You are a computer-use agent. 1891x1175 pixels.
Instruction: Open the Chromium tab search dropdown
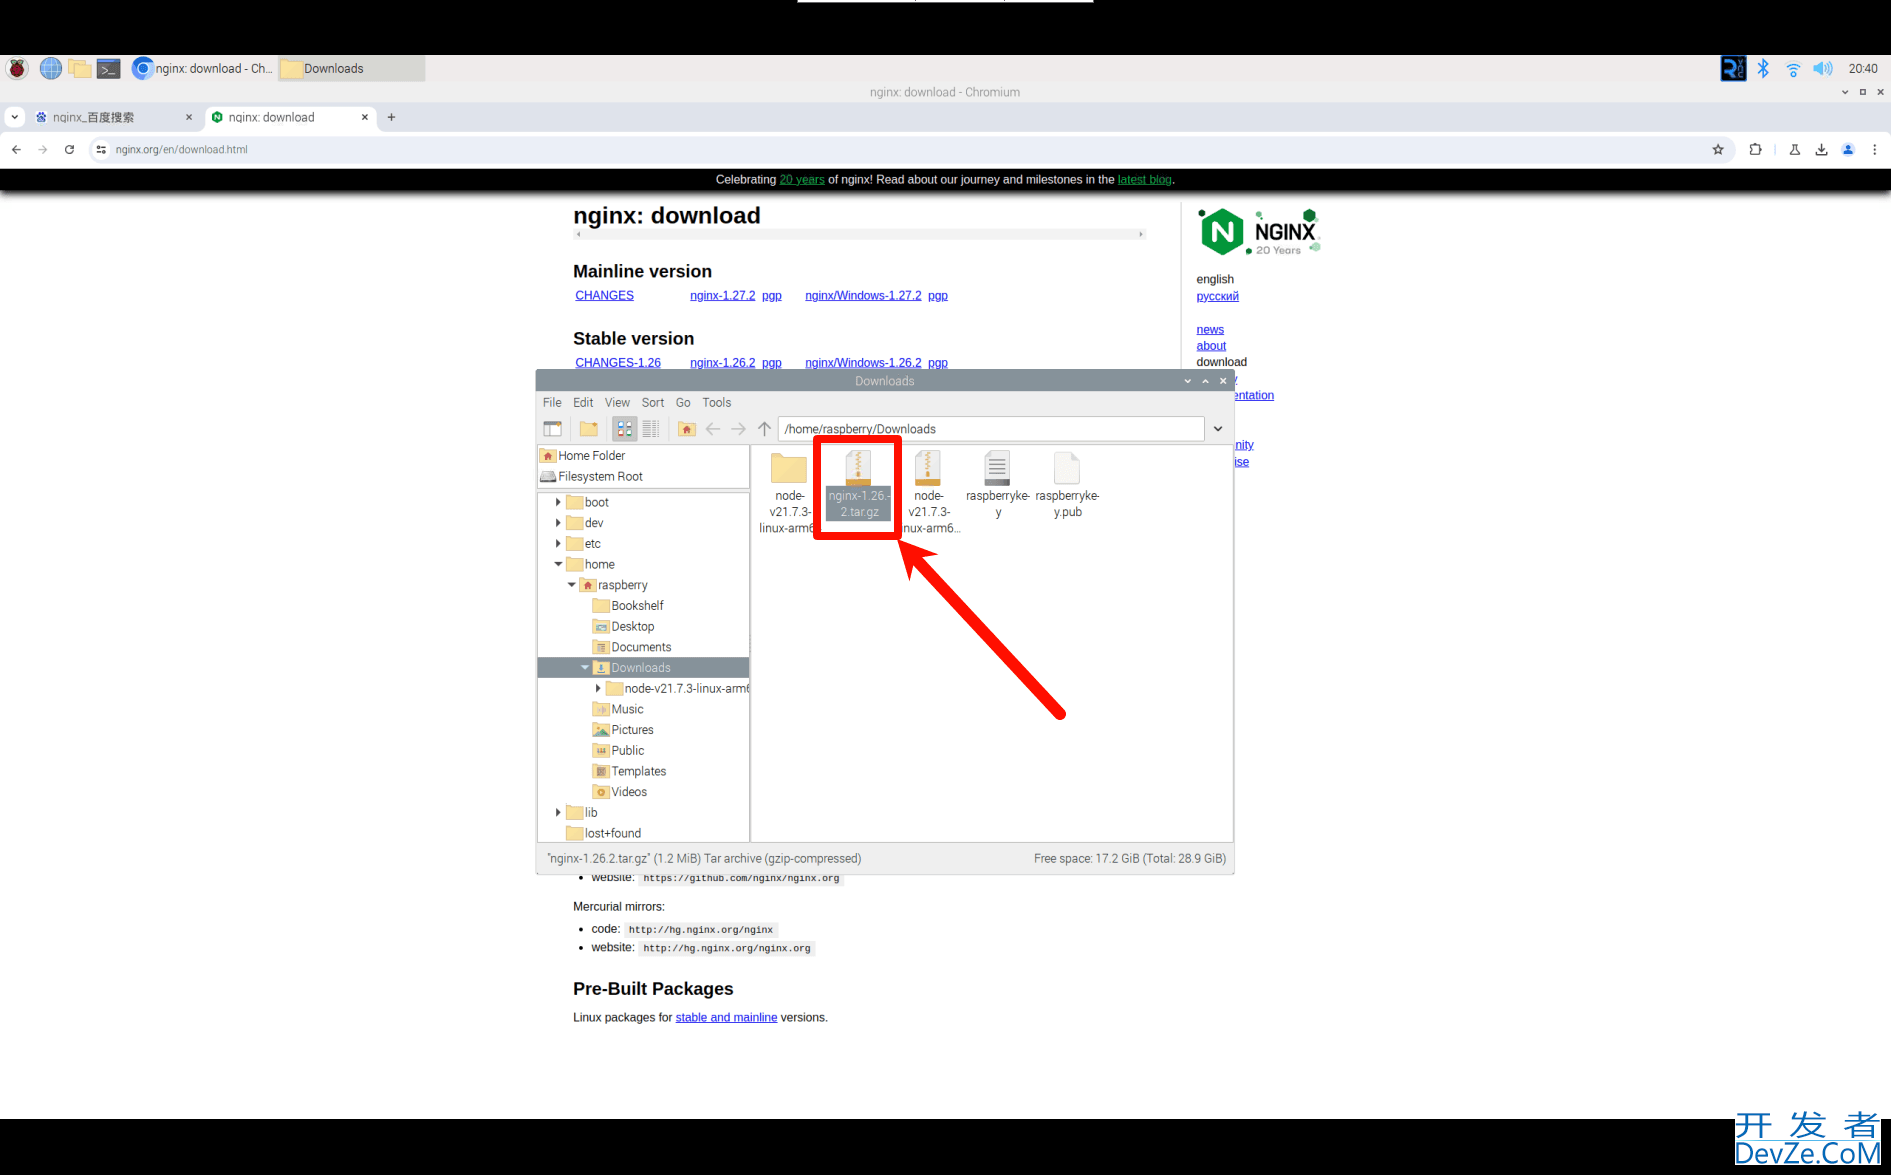tap(14, 117)
